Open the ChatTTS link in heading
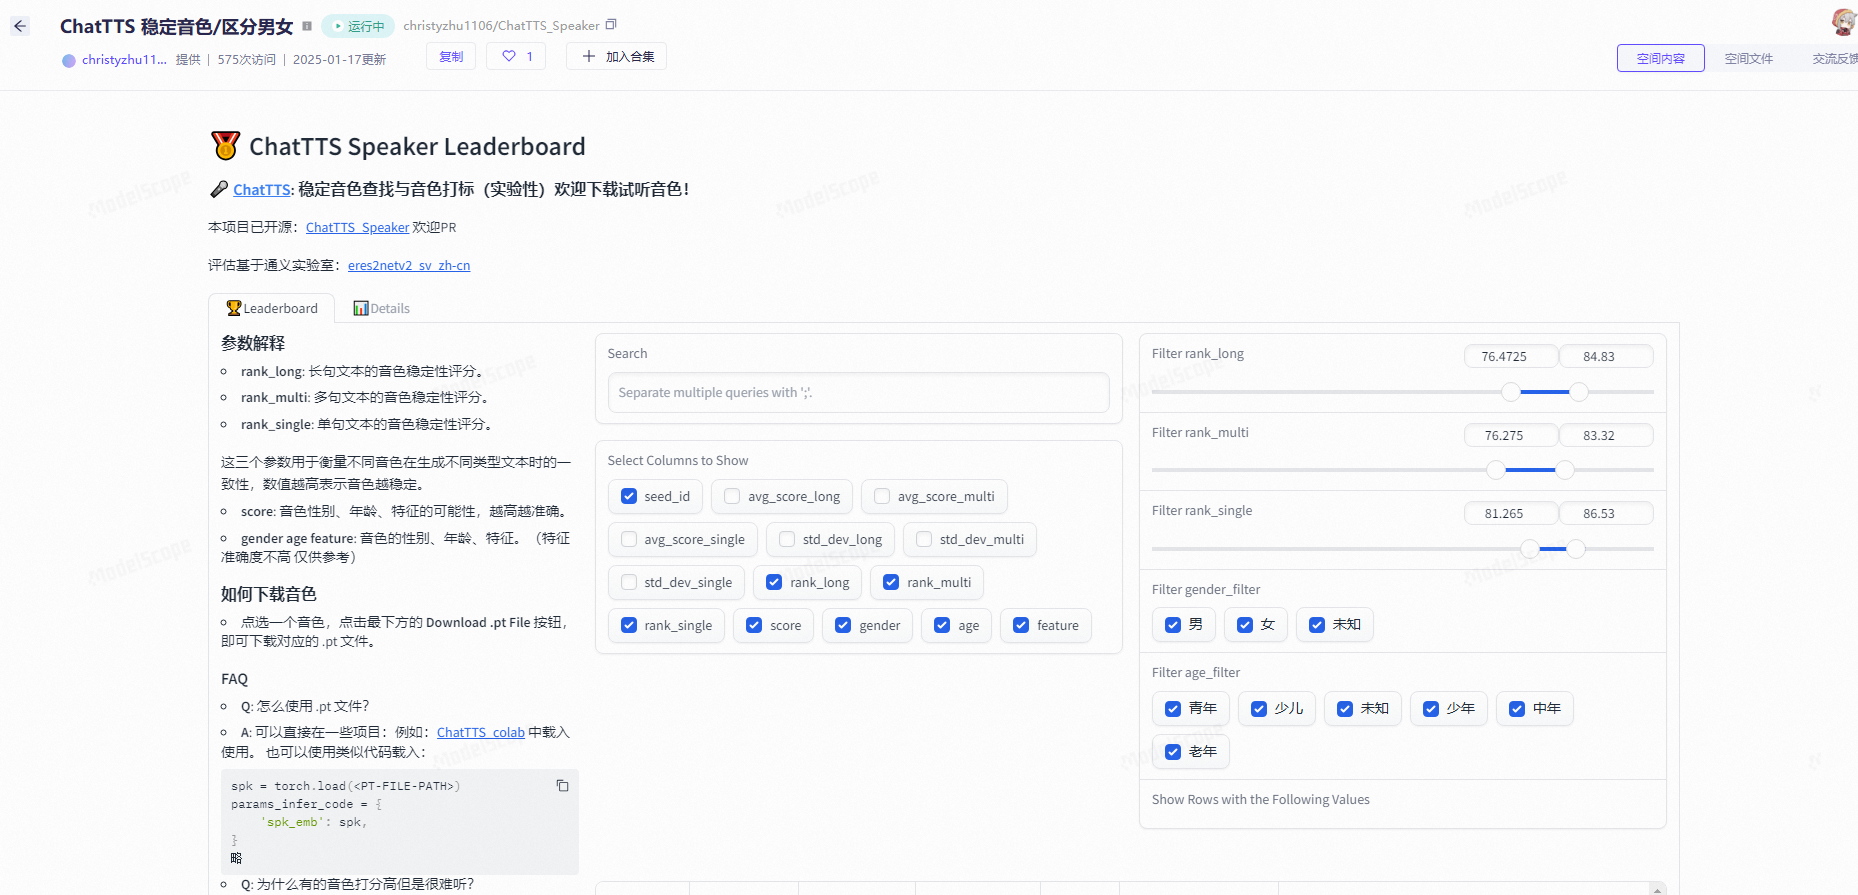This screenshot has width=1858, height=895. click(262, 190)
